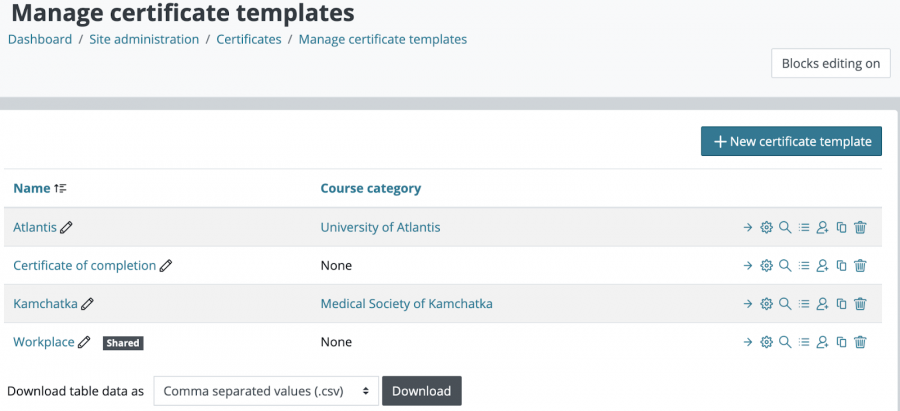
Task: Open University of Atlantis category link
Action: [x=380, y=227]
